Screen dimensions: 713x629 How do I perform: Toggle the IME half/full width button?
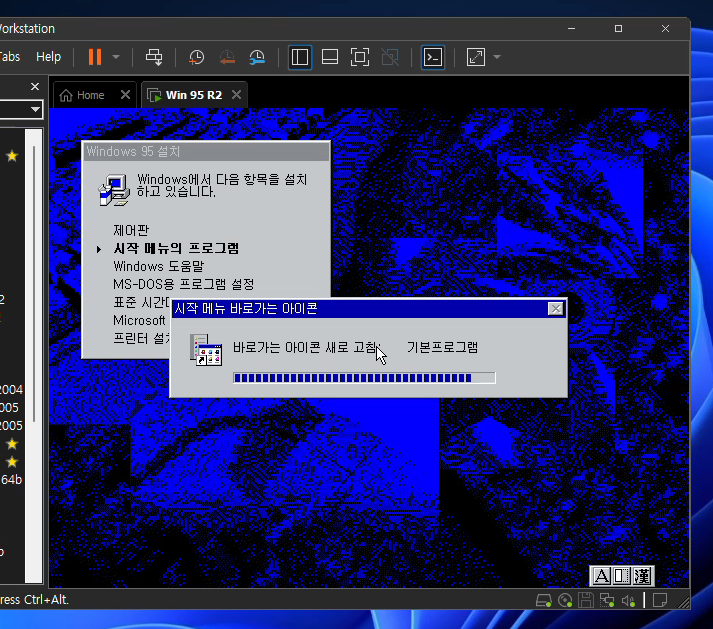pyautogui.click(x=621, y=576)
